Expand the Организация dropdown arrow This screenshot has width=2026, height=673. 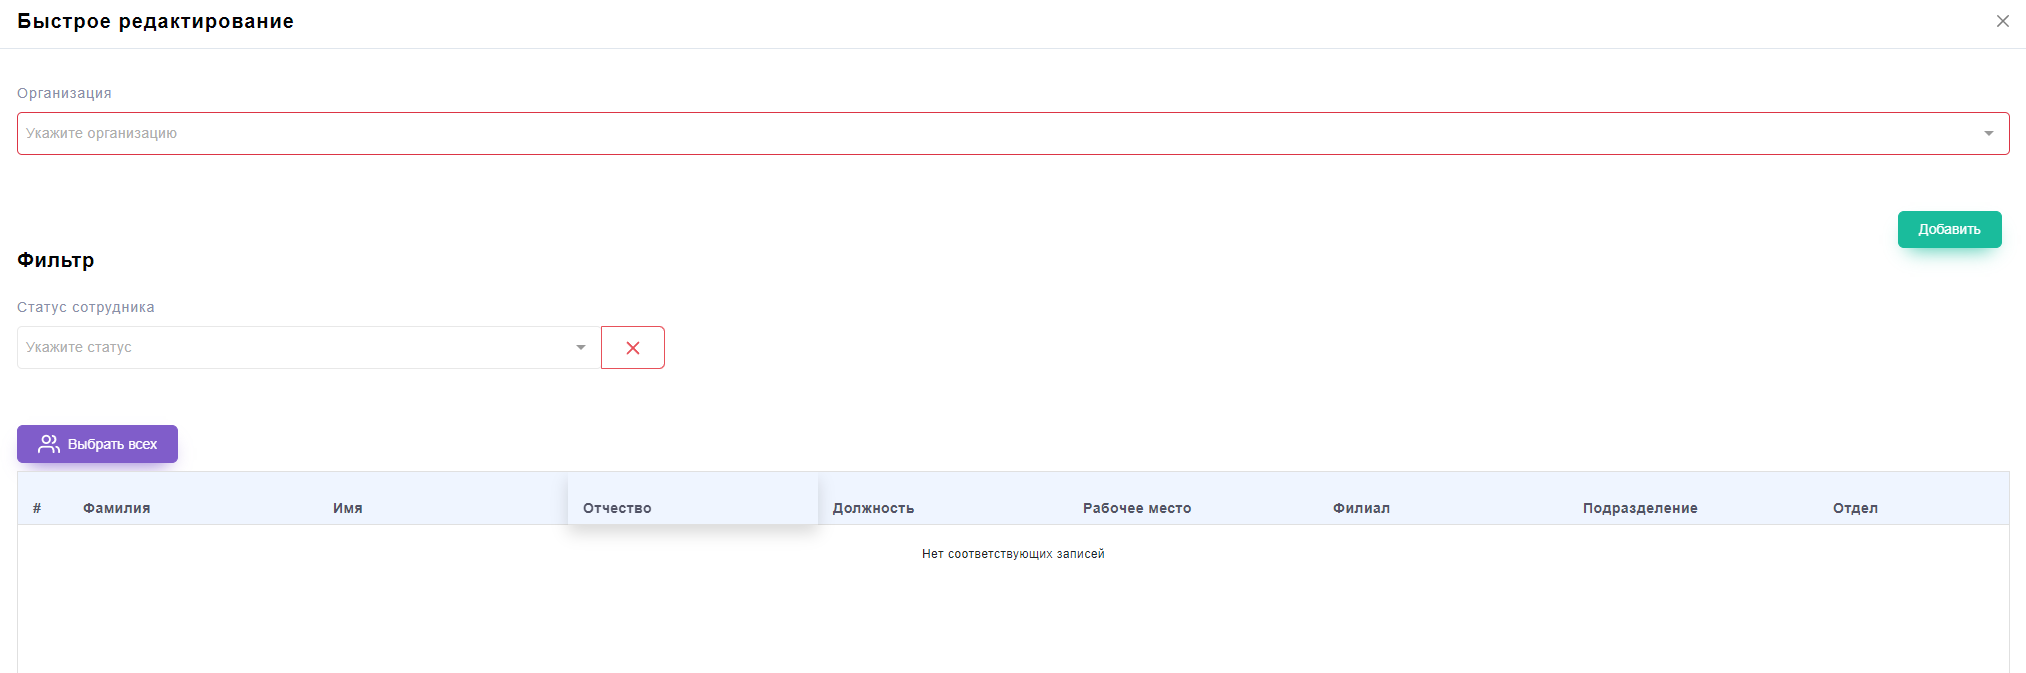coord(1988,134)
